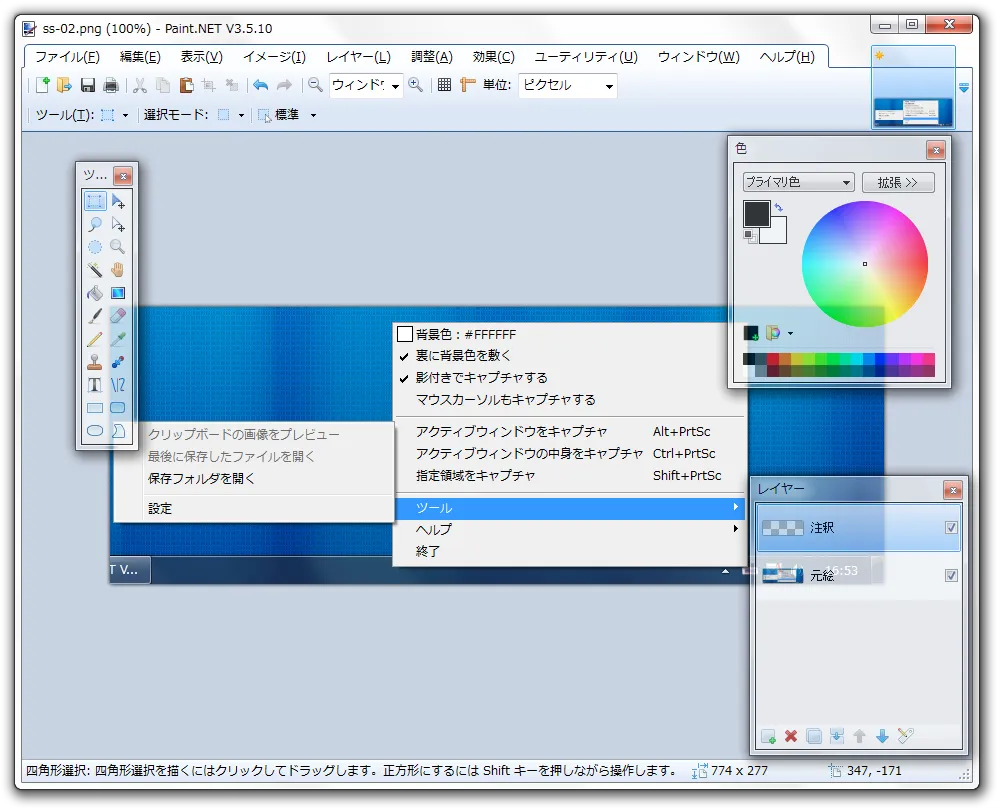Add a new layer in the Layers panel
Viewport: 998px width, 808px height.
(769, 737)
